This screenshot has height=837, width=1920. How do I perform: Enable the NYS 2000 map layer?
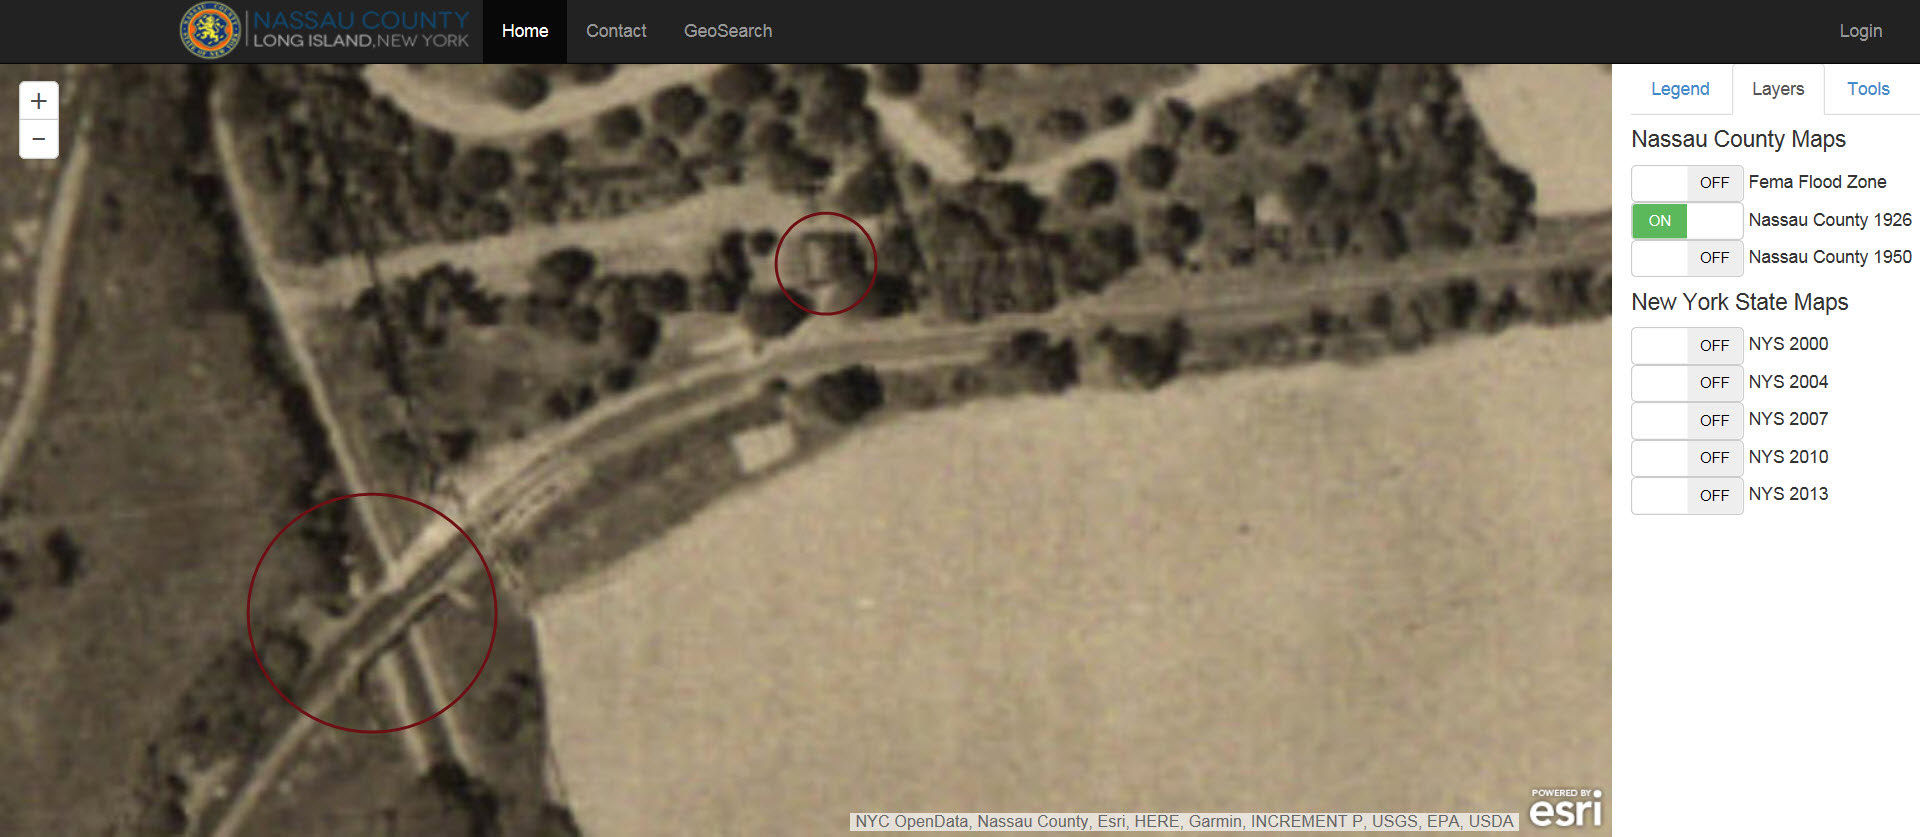1687,345
